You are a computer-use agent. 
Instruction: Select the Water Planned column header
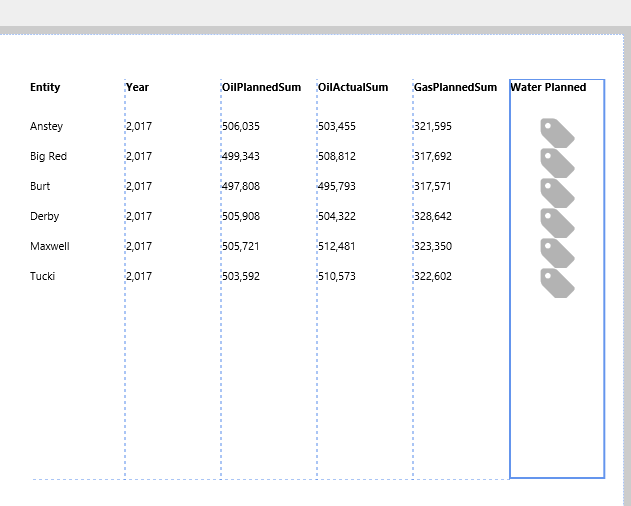(x=548, y=87)
